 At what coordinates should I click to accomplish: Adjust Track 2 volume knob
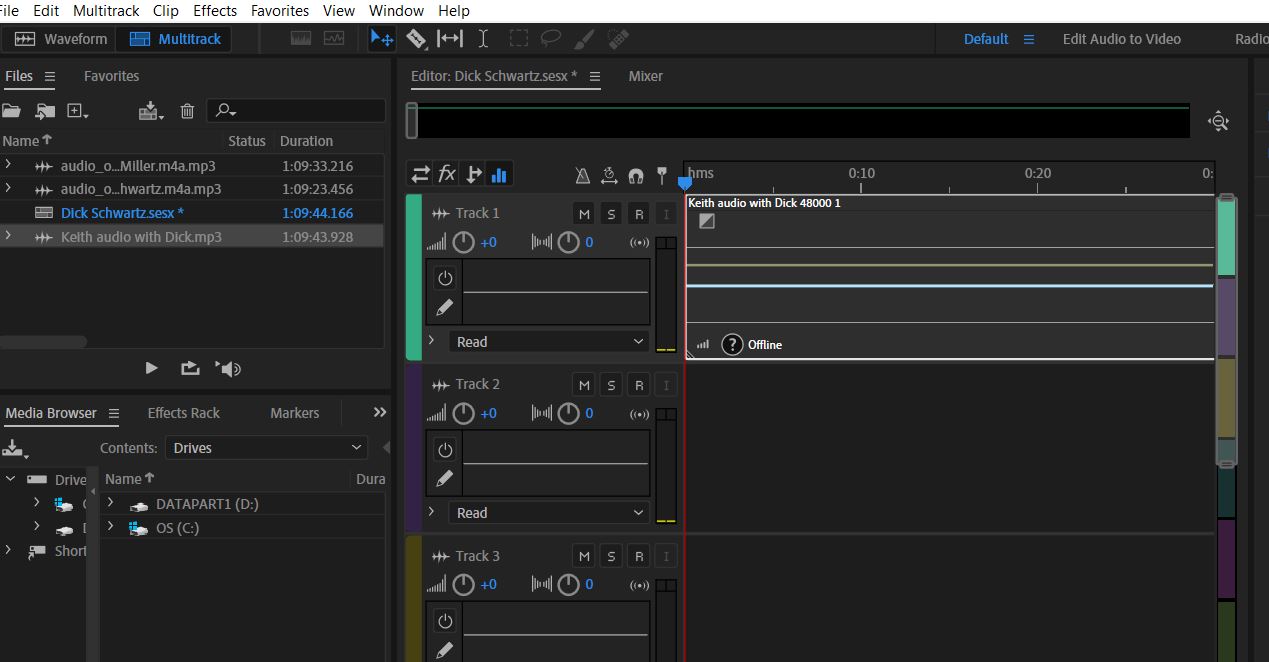point(463,413)
